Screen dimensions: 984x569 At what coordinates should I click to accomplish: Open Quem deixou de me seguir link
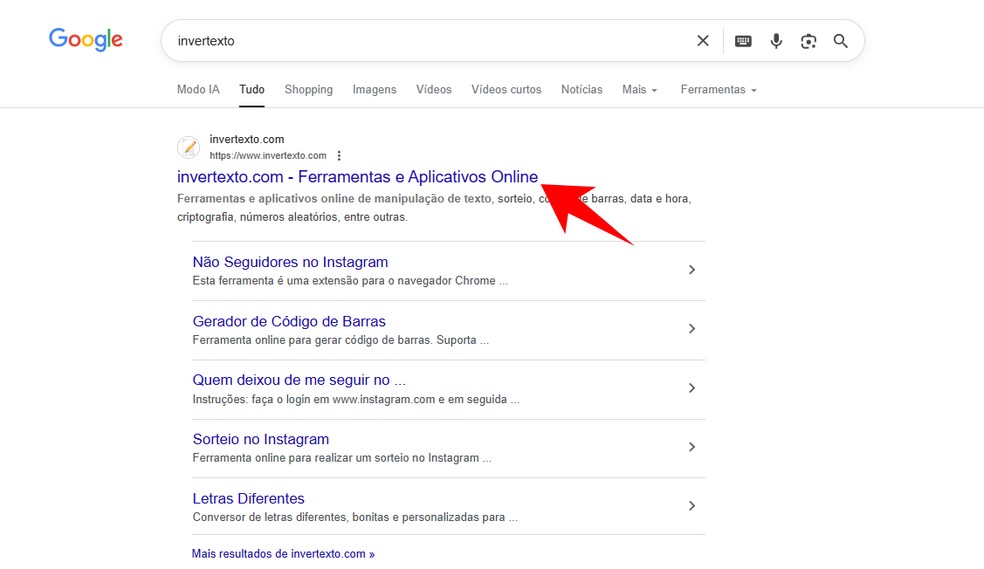299,380
